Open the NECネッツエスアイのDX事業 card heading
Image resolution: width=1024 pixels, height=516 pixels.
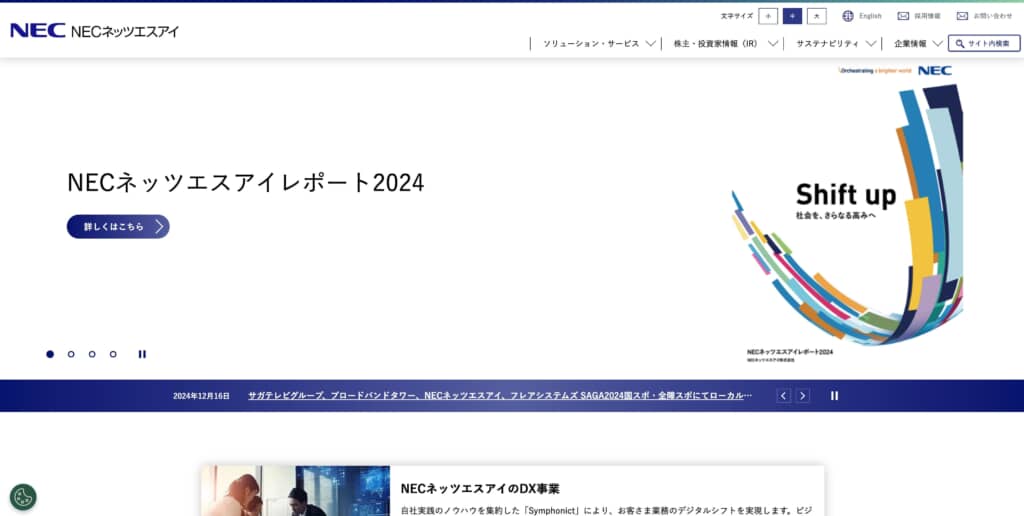coord(480,489)
